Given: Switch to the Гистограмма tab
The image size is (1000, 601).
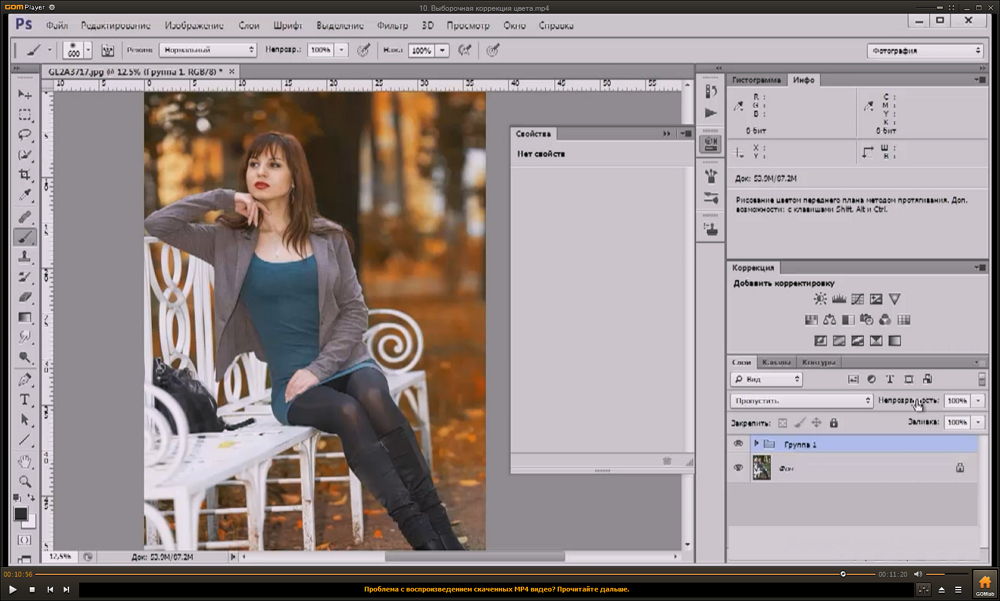Looking at the screenshot, I should (757, 79).
